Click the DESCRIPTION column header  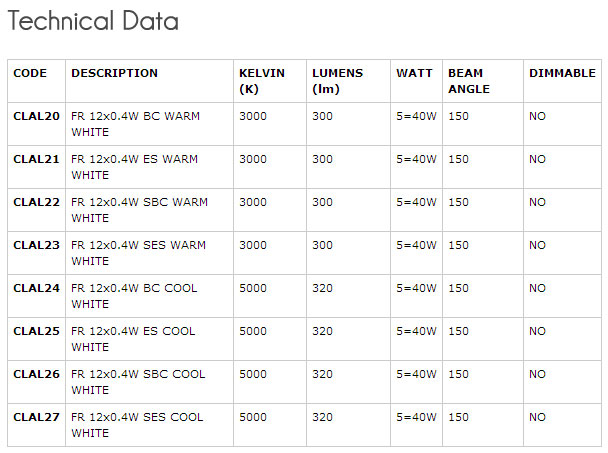click(x=114, y=73)
